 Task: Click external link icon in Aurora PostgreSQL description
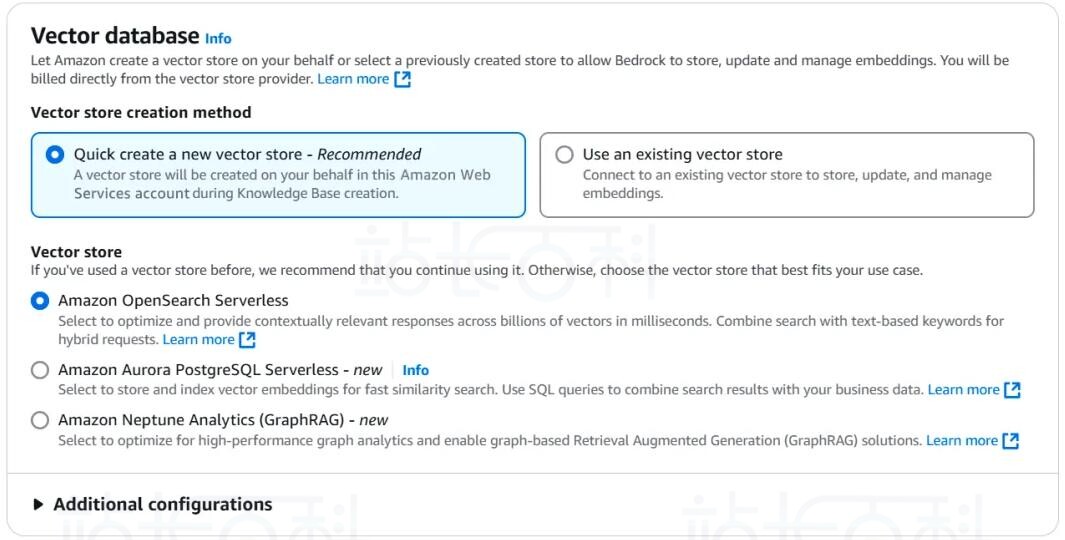pos(1012,390)
